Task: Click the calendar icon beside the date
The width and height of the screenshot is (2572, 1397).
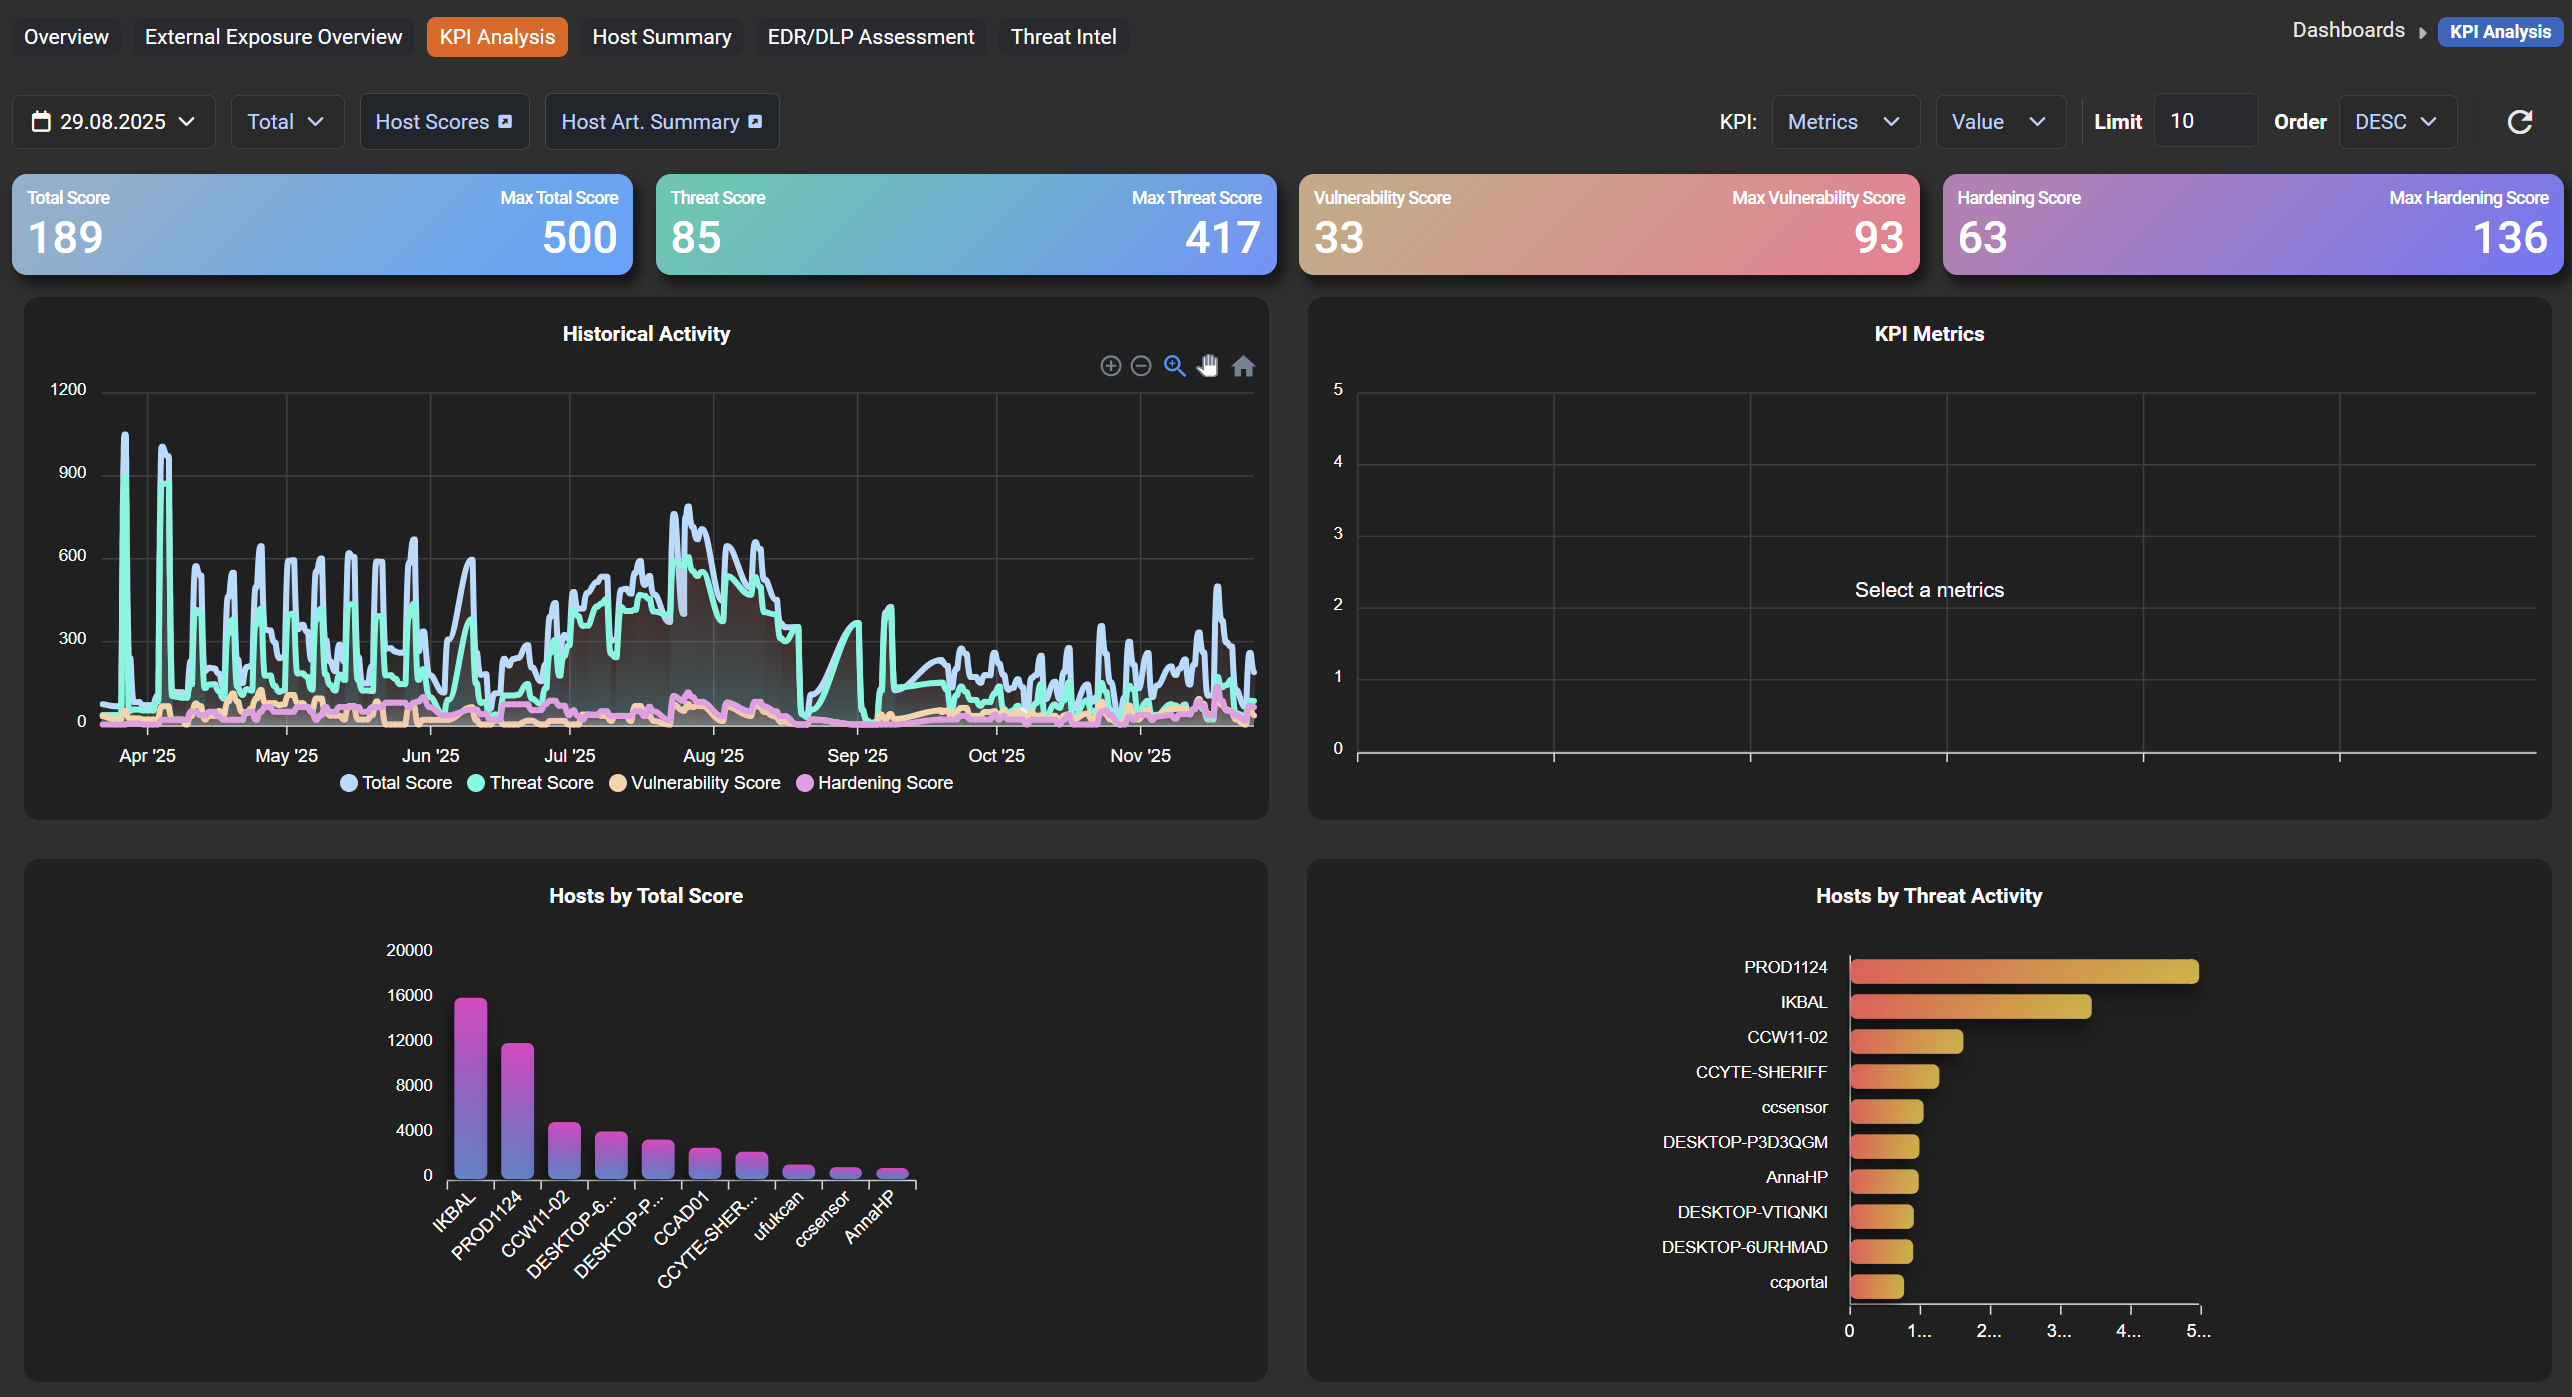Action: point(41,122)
